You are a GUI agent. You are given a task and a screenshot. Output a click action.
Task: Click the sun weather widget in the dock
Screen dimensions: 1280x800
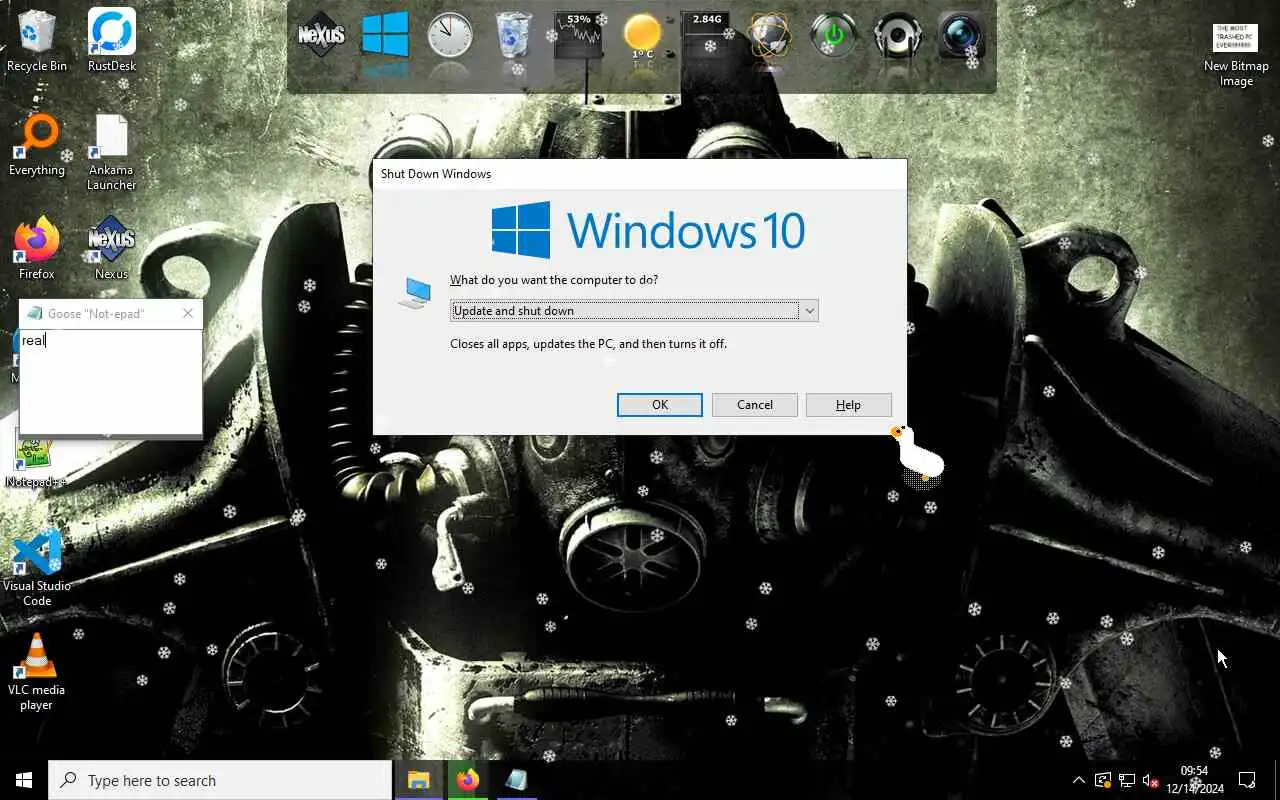pos(642,37)
